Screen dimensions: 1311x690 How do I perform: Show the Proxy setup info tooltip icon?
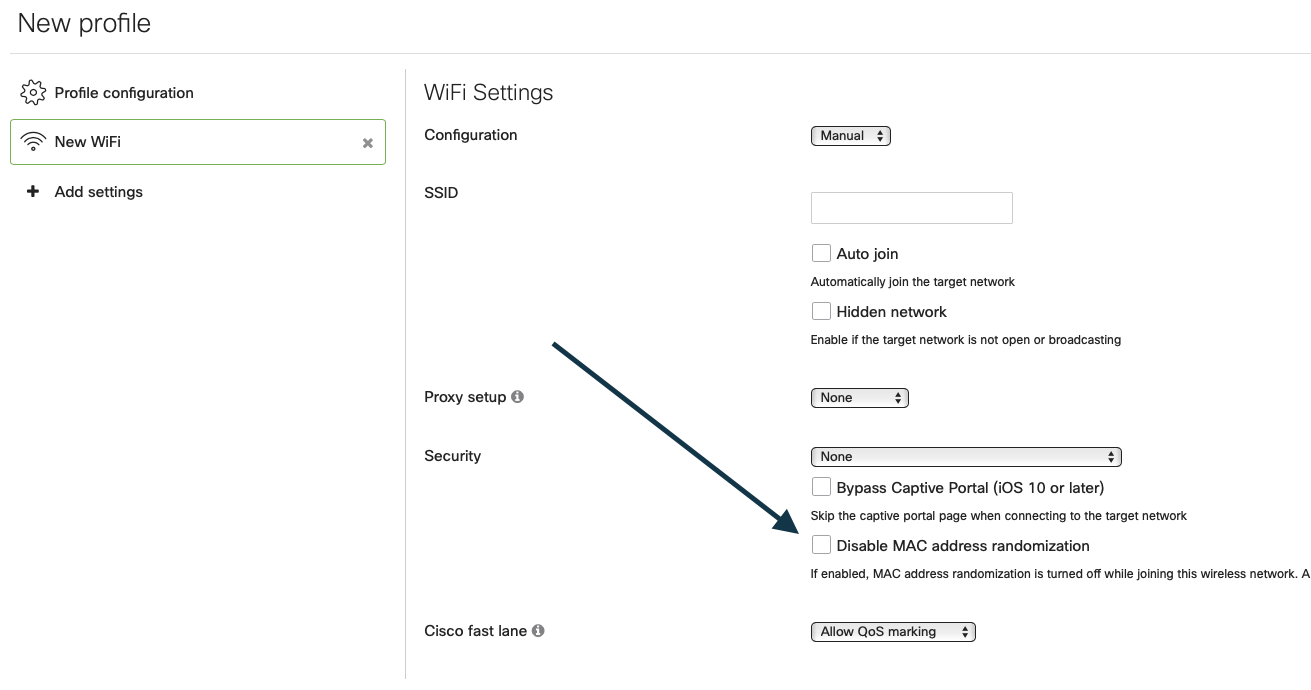click(517, 397)
